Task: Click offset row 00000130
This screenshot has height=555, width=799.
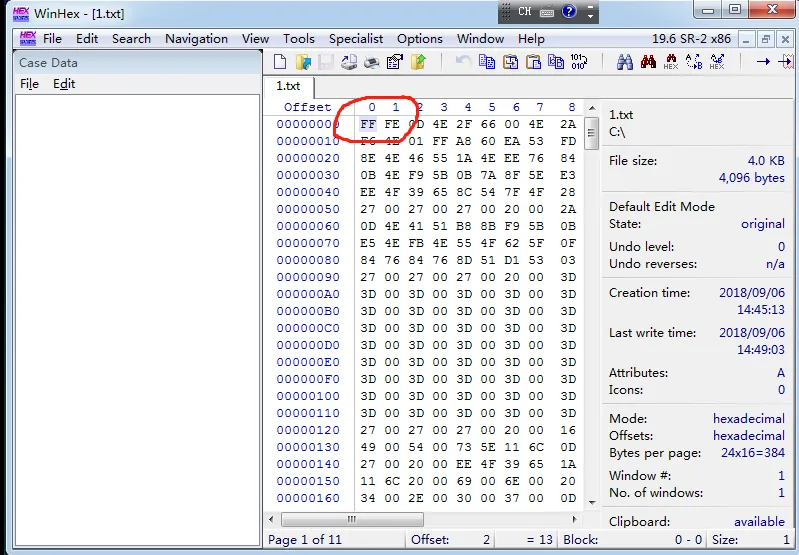Action: 308,447
